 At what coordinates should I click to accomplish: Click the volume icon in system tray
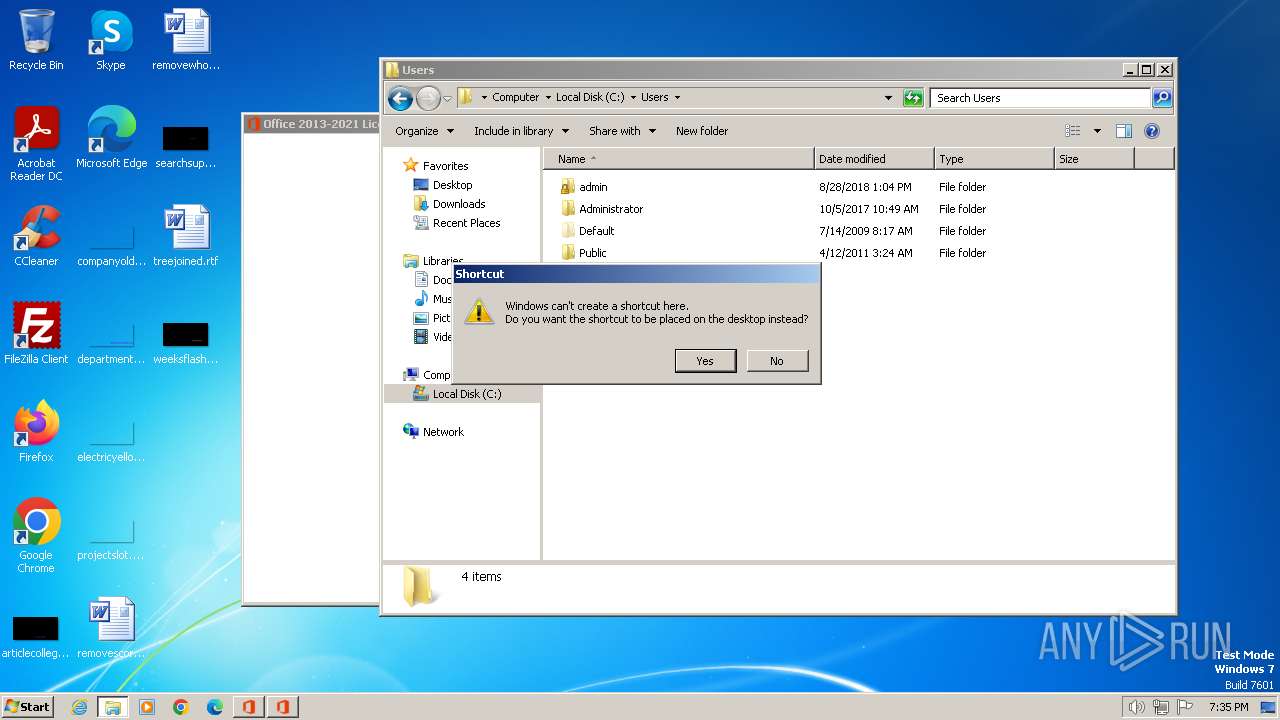1137,707
